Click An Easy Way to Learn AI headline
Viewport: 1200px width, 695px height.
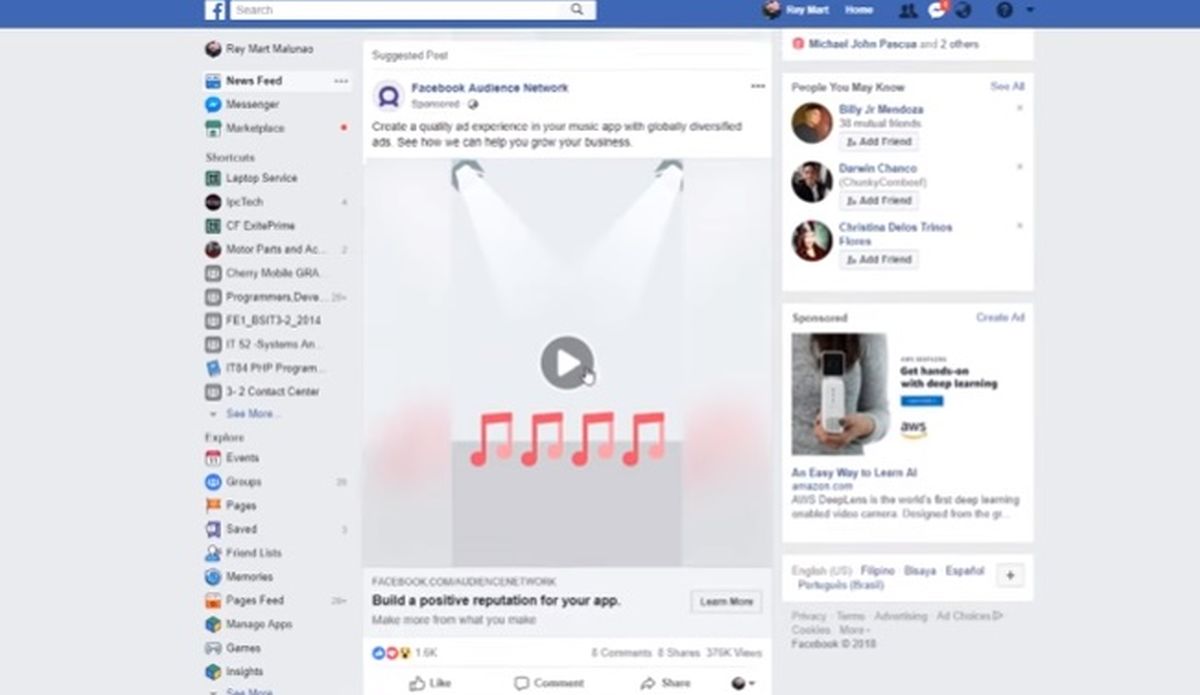click(x=854, y=473)
